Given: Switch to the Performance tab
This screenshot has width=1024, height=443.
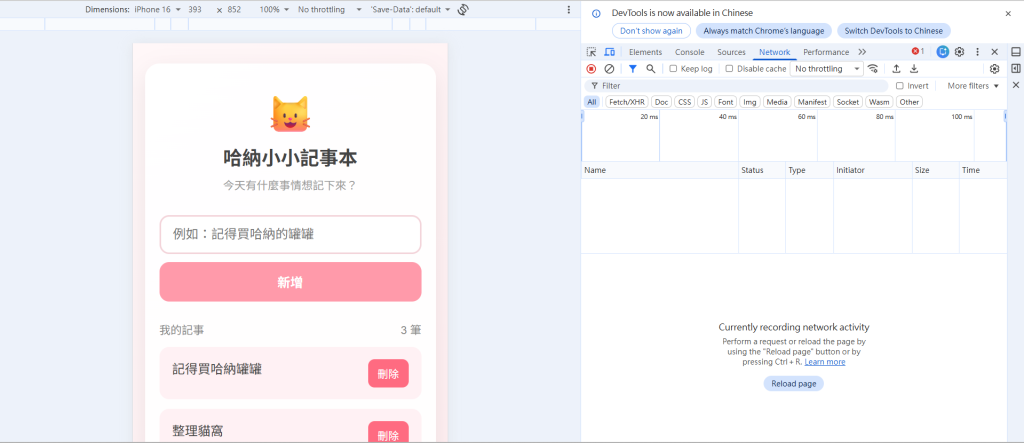Looking at the screenshot, I should 826,52.
